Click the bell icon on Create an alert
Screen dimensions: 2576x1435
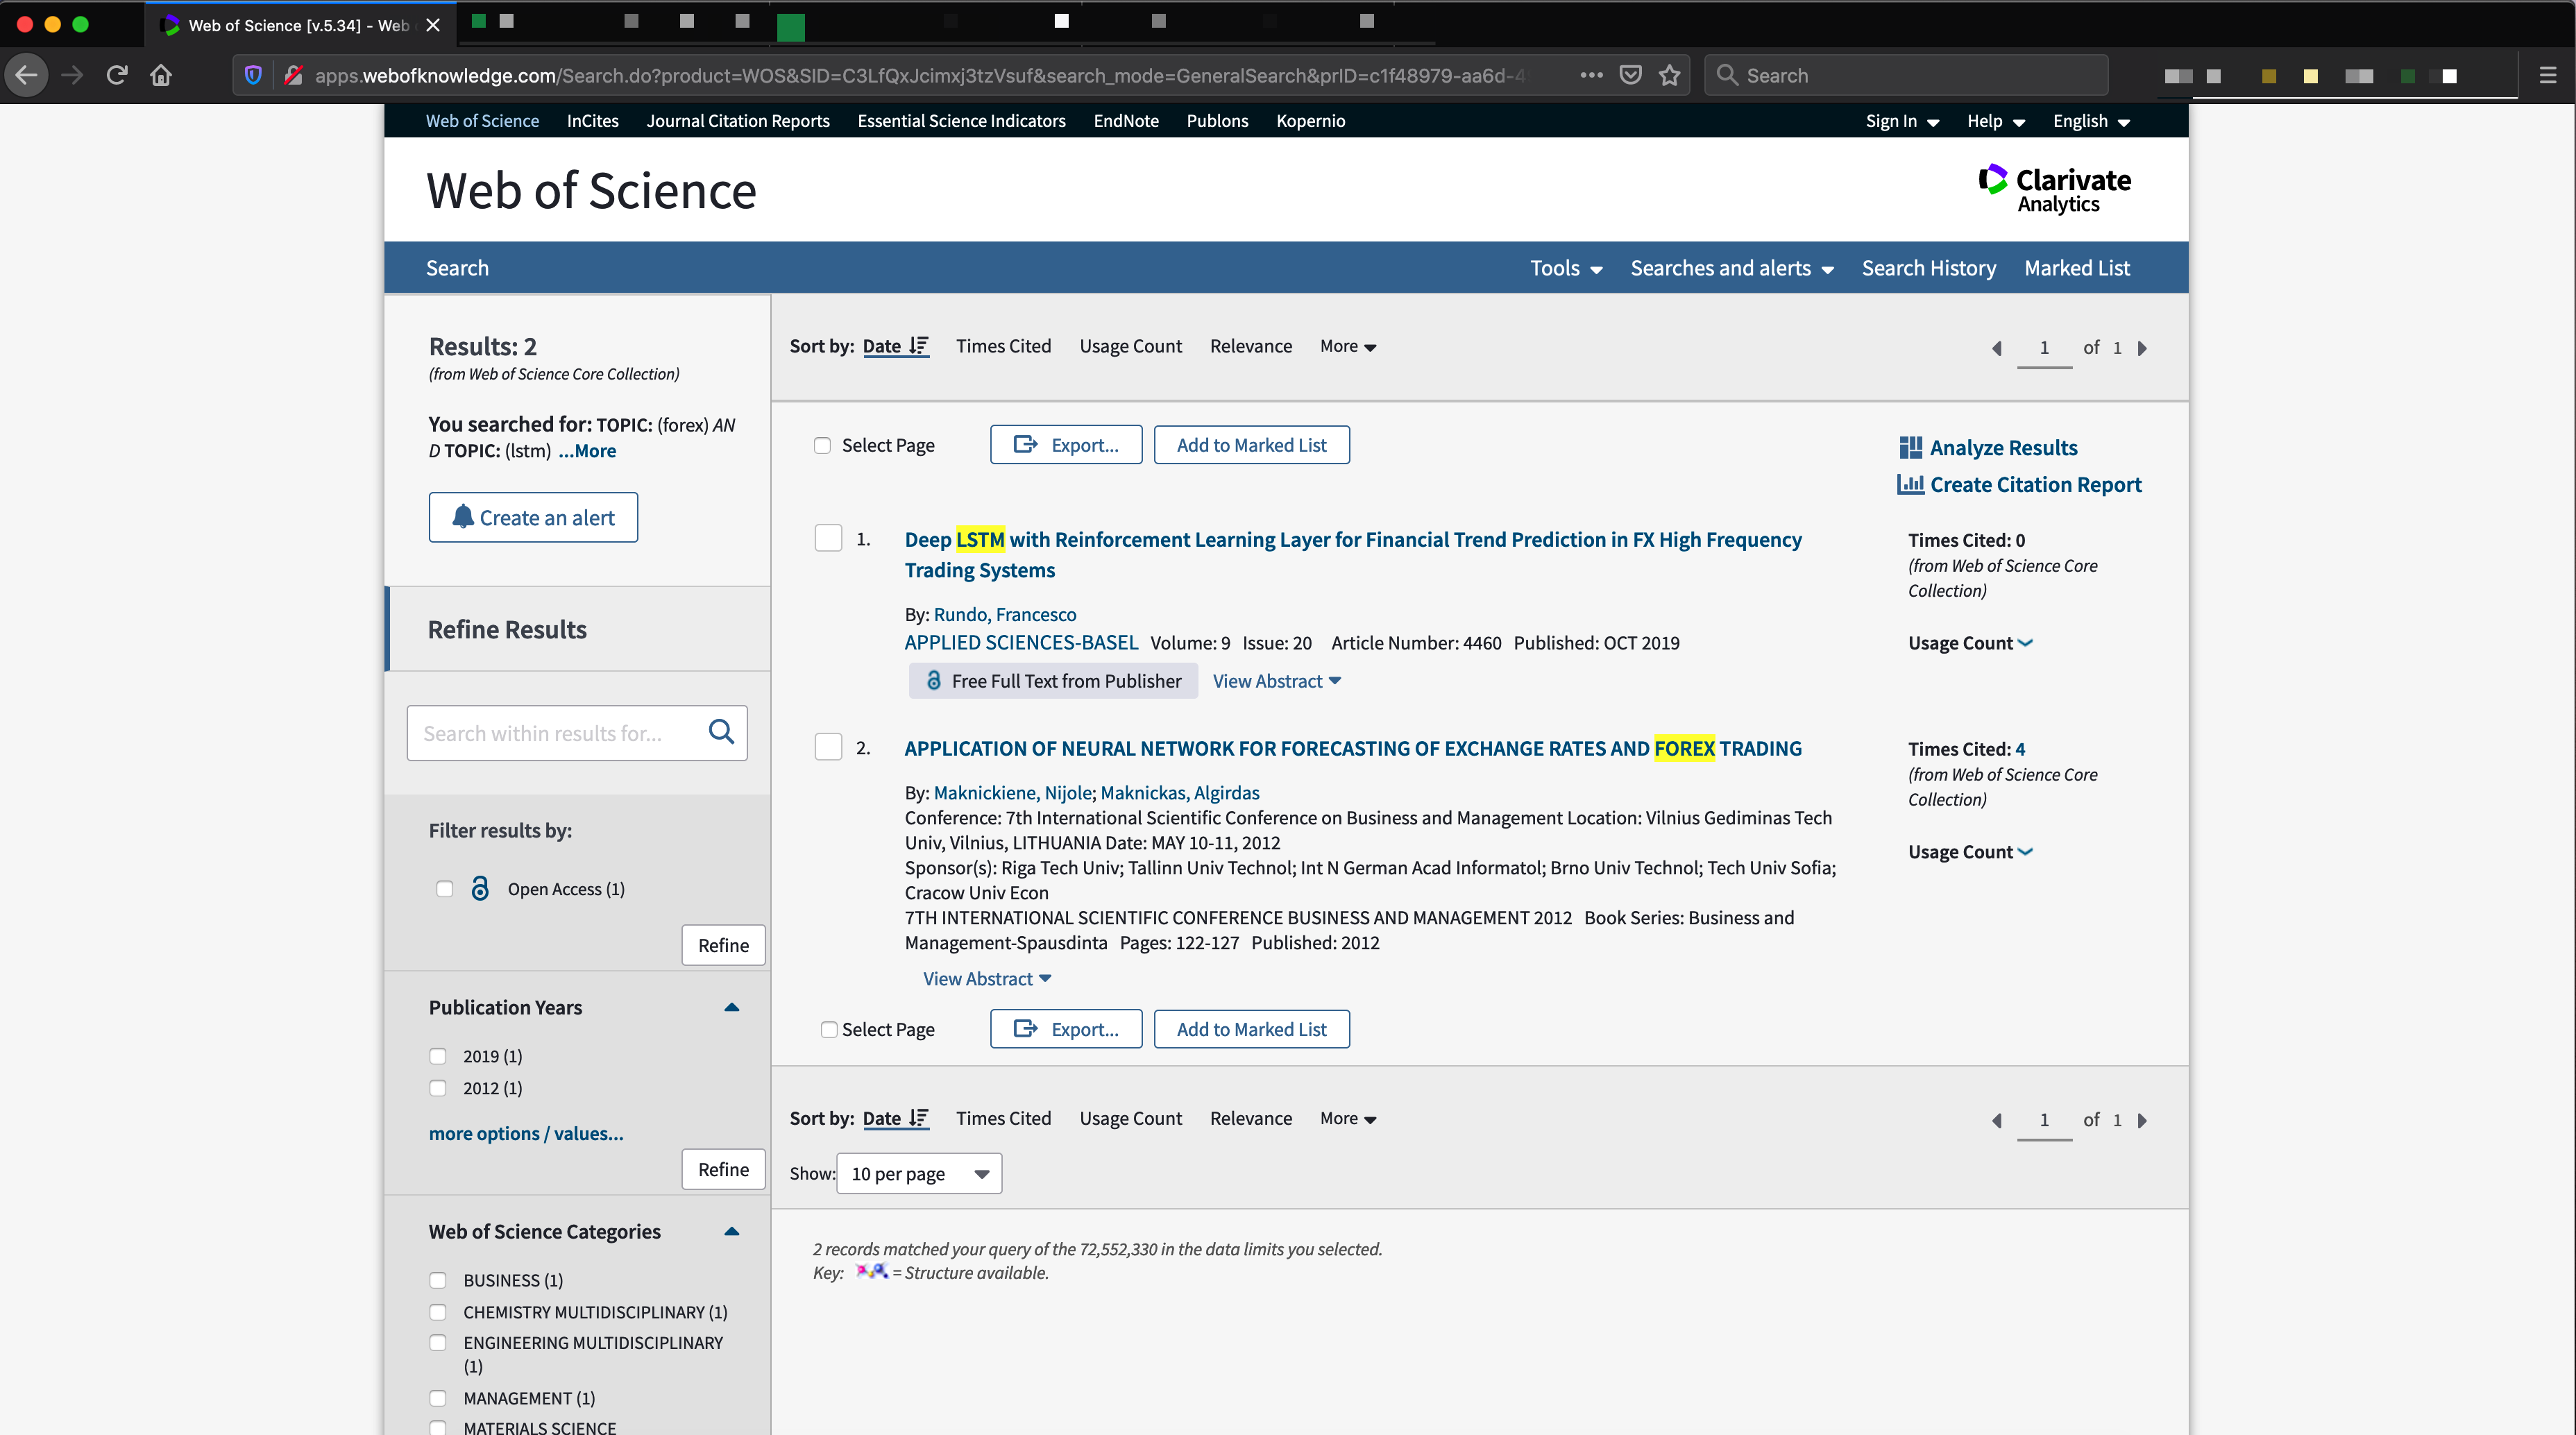(462, 517)
